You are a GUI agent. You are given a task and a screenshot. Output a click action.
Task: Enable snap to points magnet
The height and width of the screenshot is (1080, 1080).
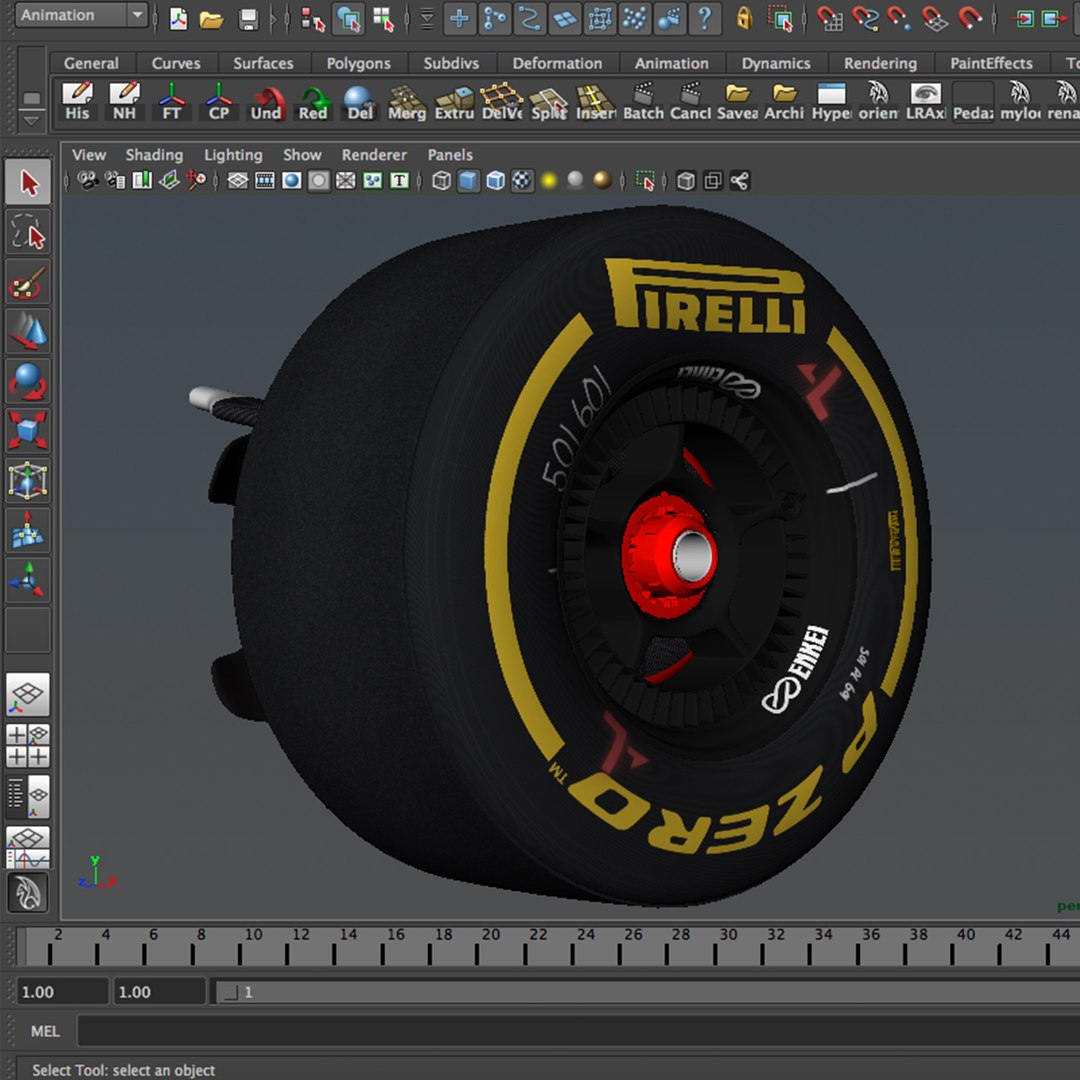click(900, 19)
